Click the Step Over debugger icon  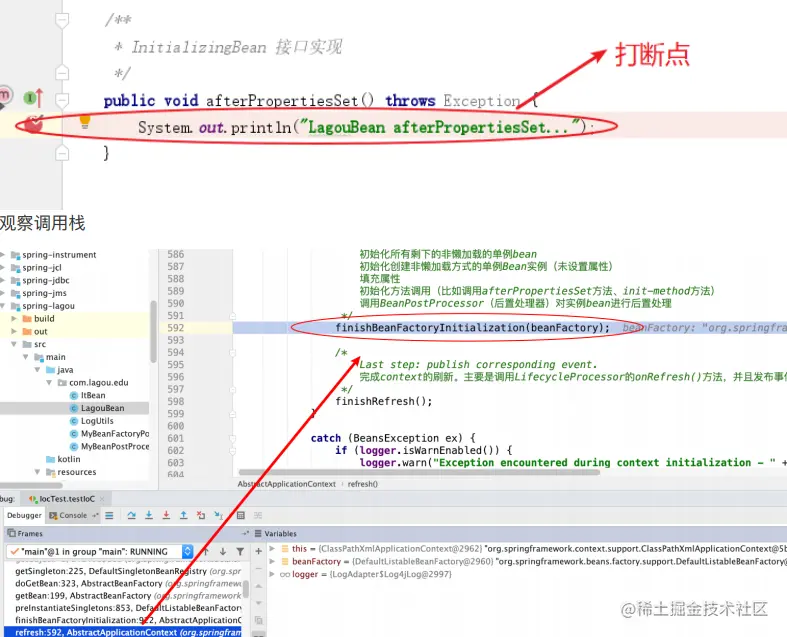coord(132,516)
